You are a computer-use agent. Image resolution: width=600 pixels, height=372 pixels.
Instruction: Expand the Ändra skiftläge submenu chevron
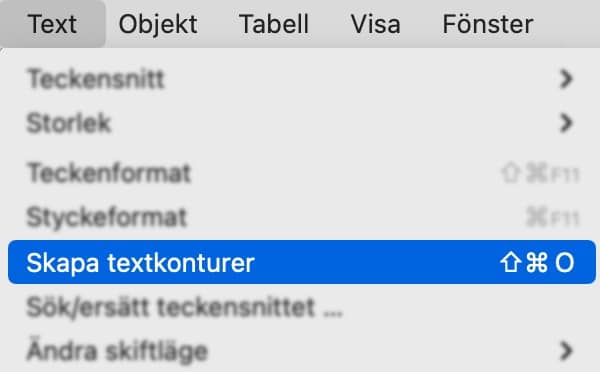566,351
